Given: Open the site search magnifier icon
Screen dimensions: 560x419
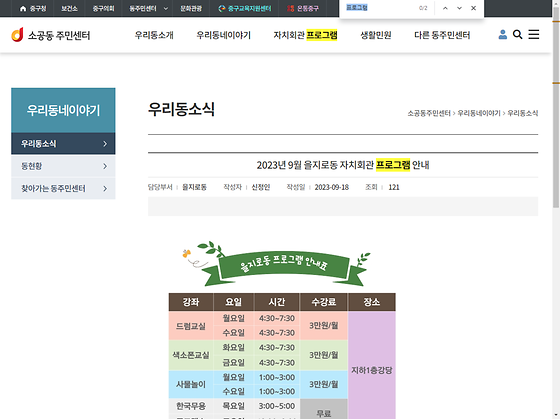Looking at the screenshot, I should point(518,34).
